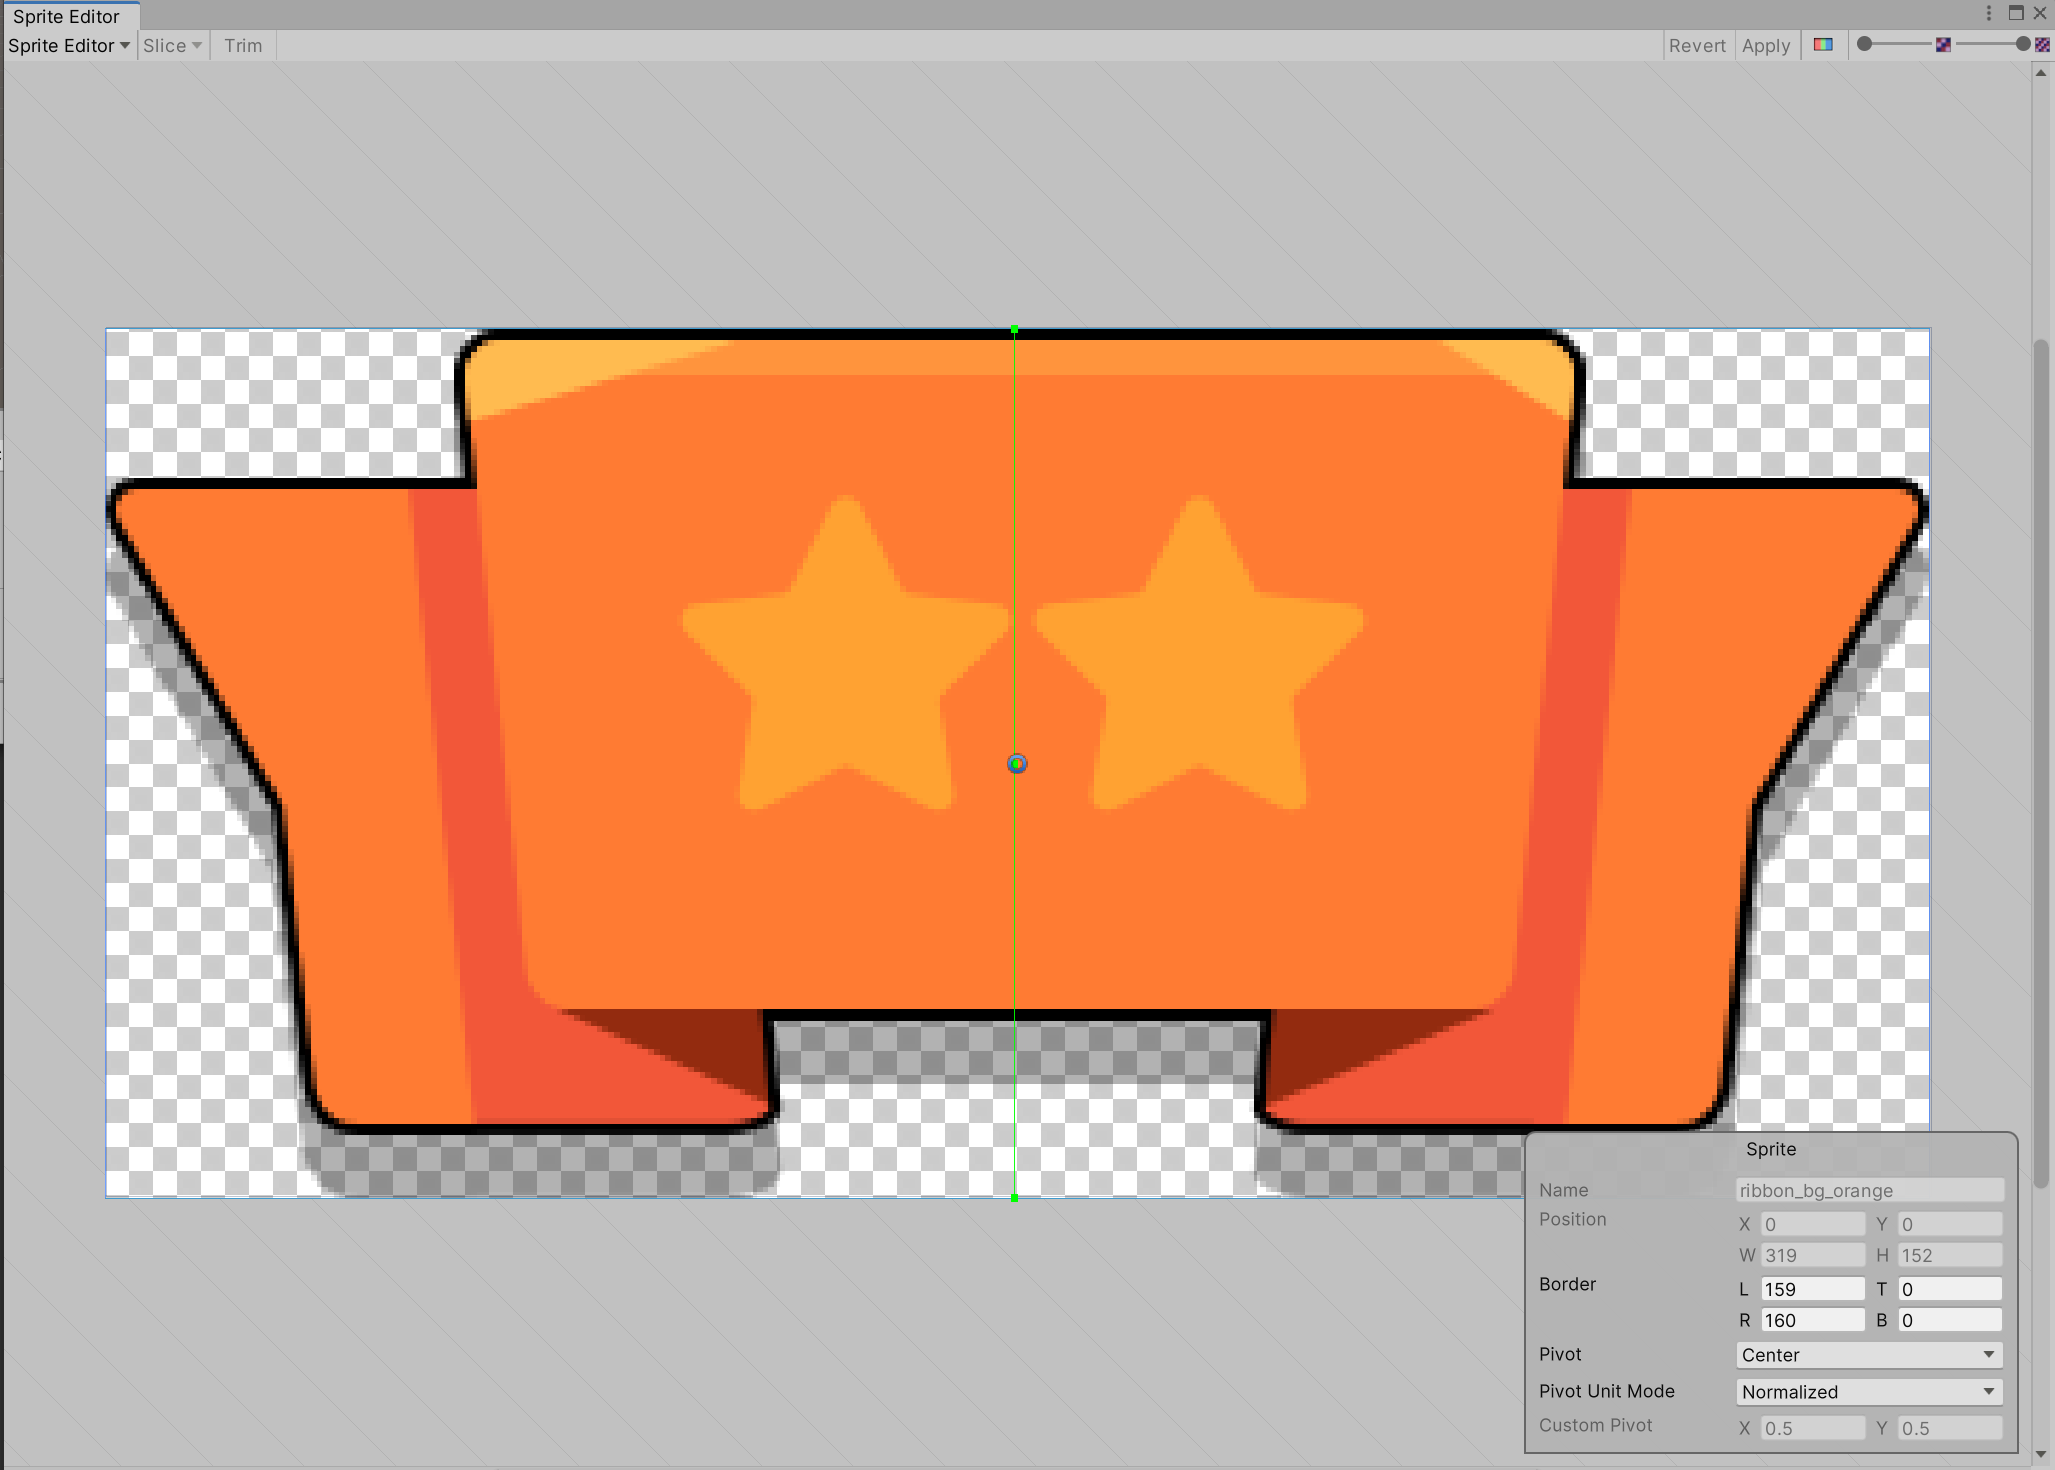Select the Sprite Editor window tab

click(66, 16)
